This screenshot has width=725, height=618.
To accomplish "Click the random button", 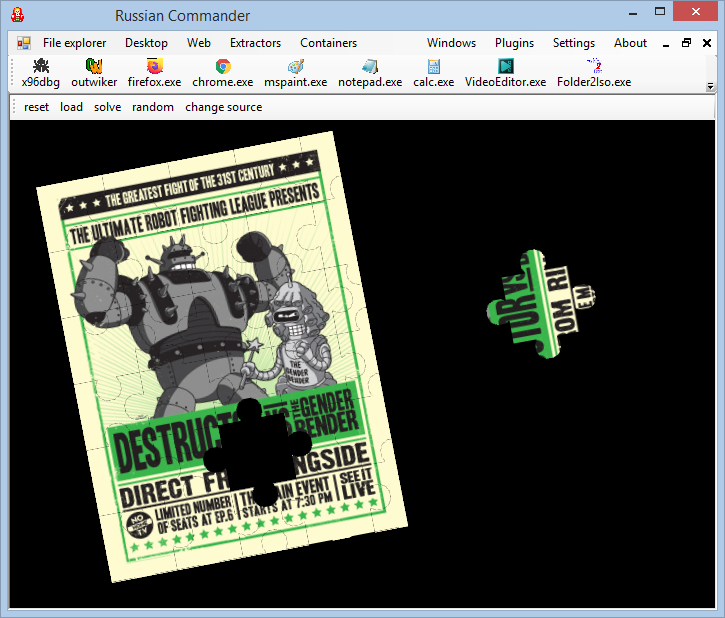I will [153, 107].
